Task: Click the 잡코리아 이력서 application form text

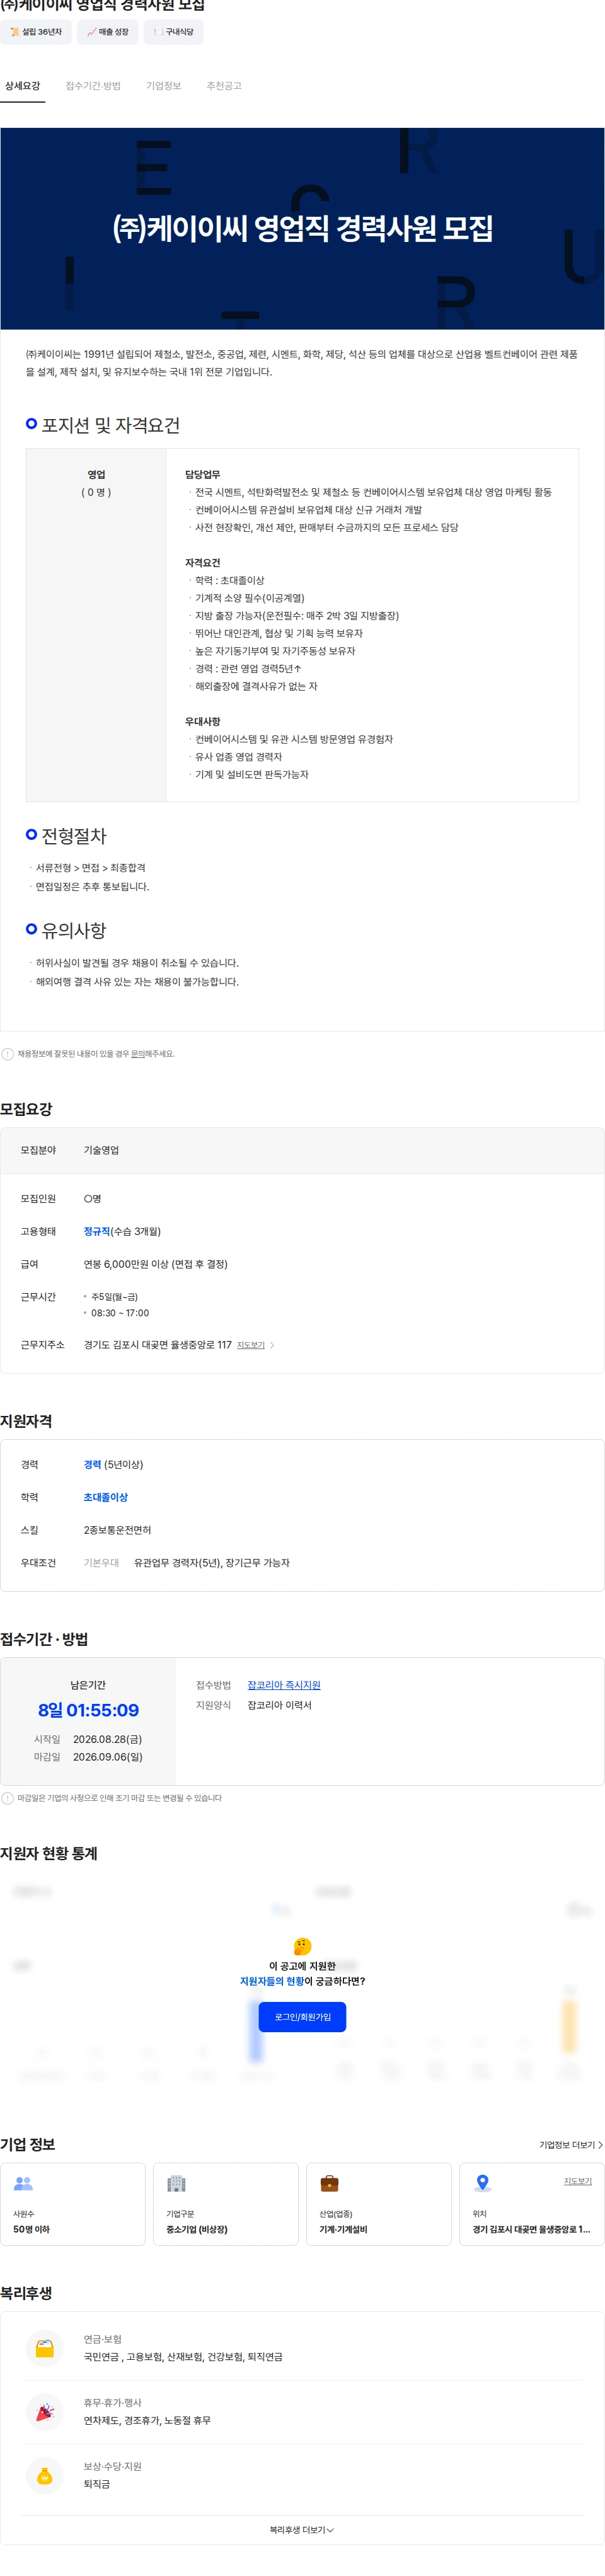Action: pyautogui.click(x=279, y=1705)
